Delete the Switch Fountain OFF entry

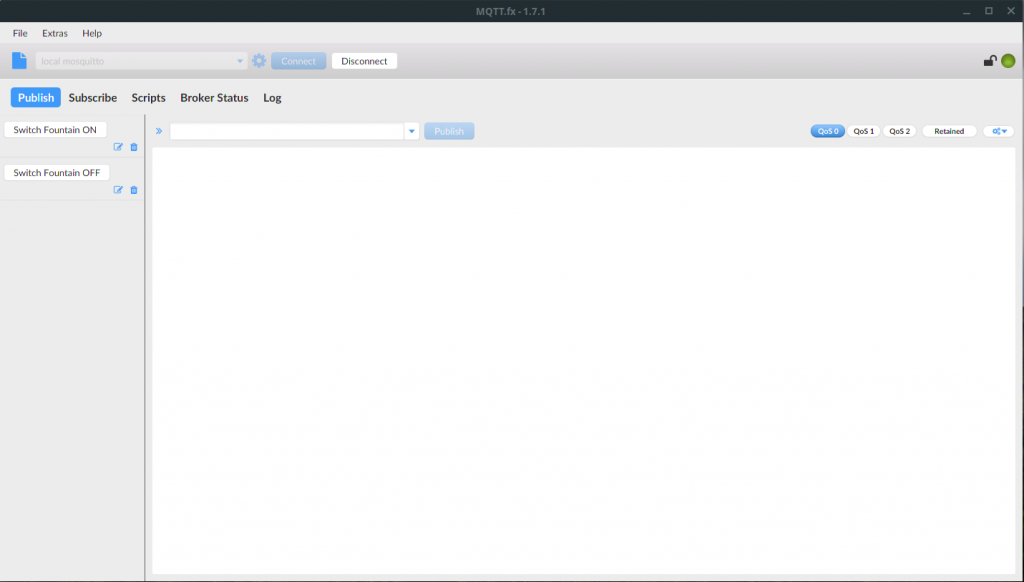(134, 190)
